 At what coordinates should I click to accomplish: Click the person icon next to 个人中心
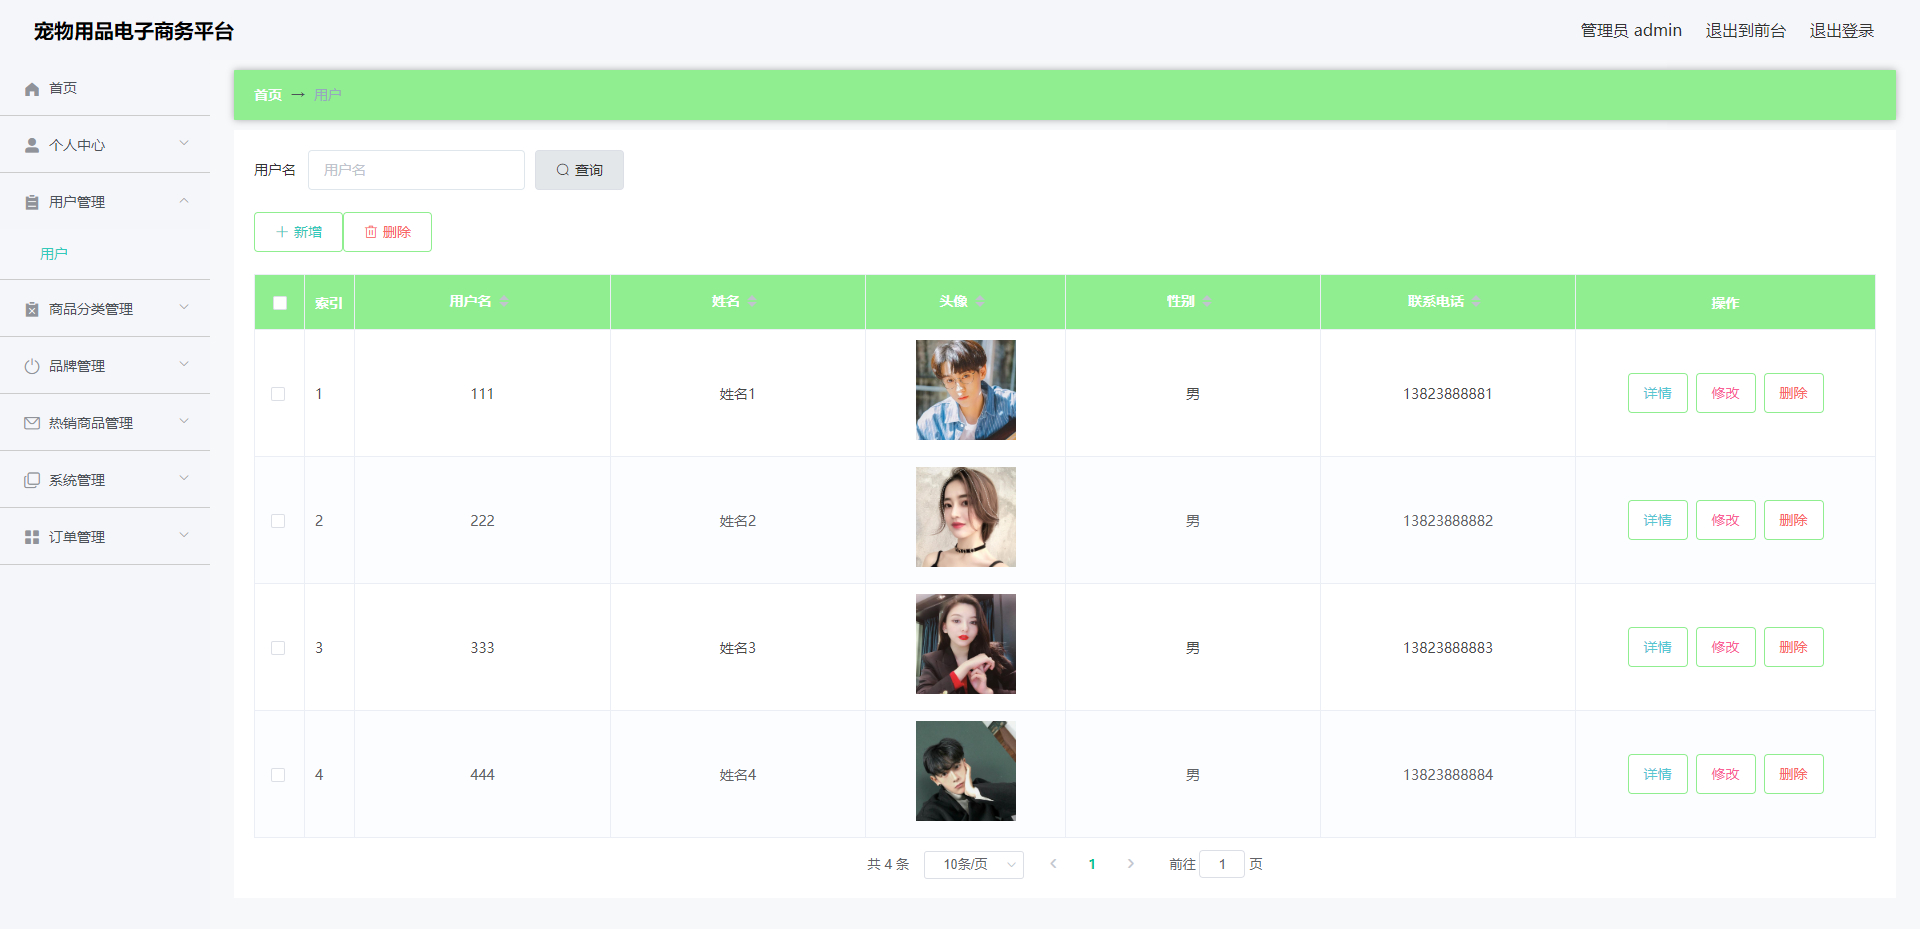point(32,145)
